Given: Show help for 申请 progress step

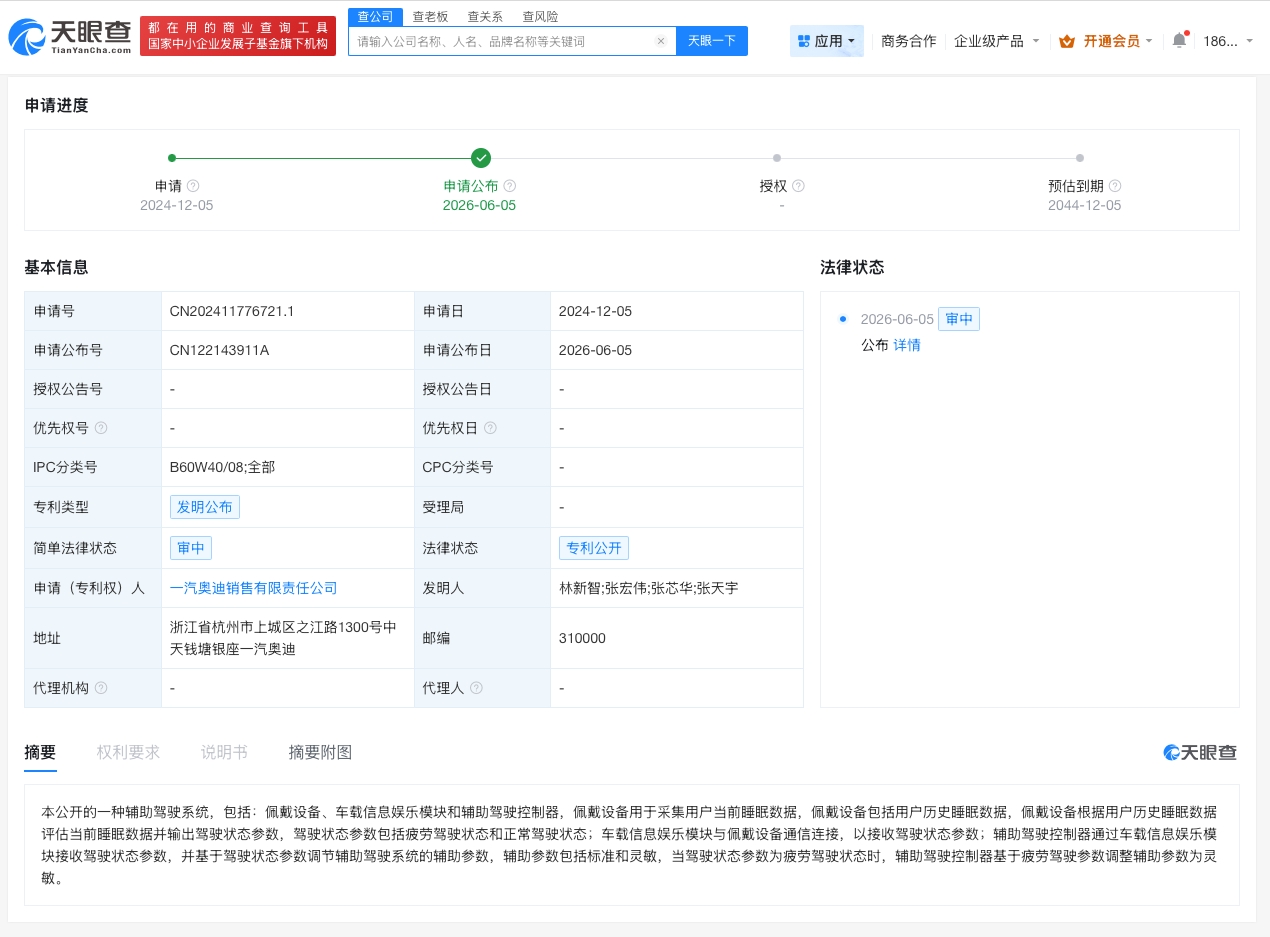Looking at the screenshot, I should pyautogui.click(x=193, y=186).
